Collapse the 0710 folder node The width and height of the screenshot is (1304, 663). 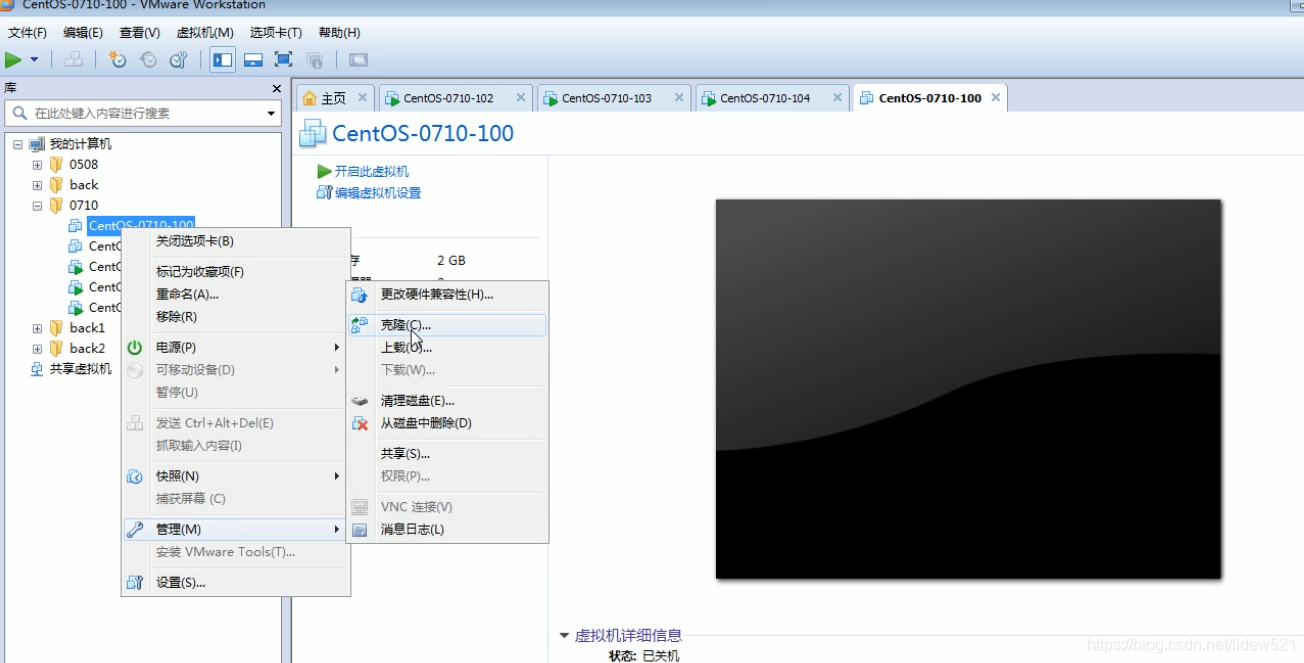[x=37, y=206]
